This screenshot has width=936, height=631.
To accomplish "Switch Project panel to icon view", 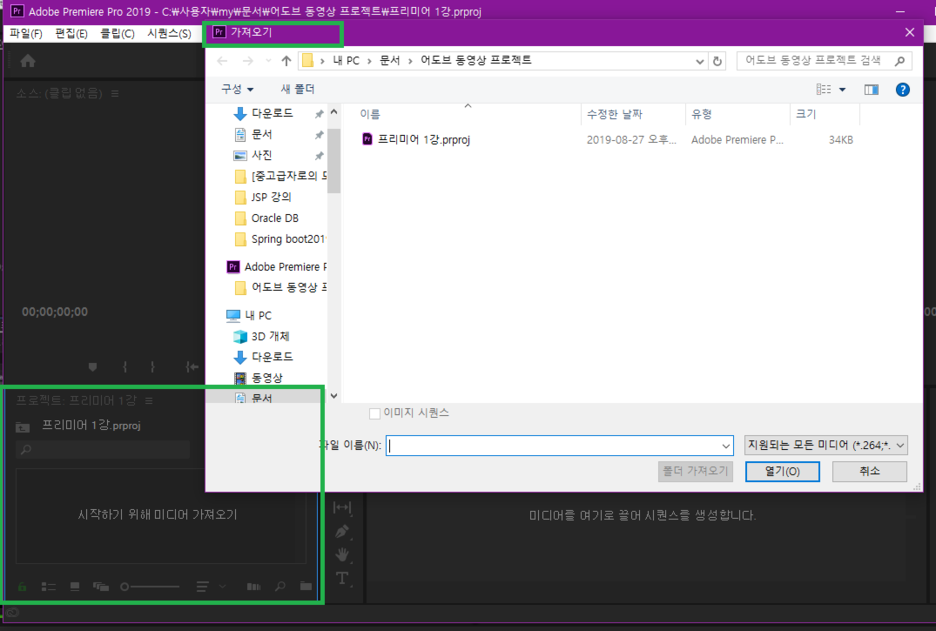I will point(75,587).
